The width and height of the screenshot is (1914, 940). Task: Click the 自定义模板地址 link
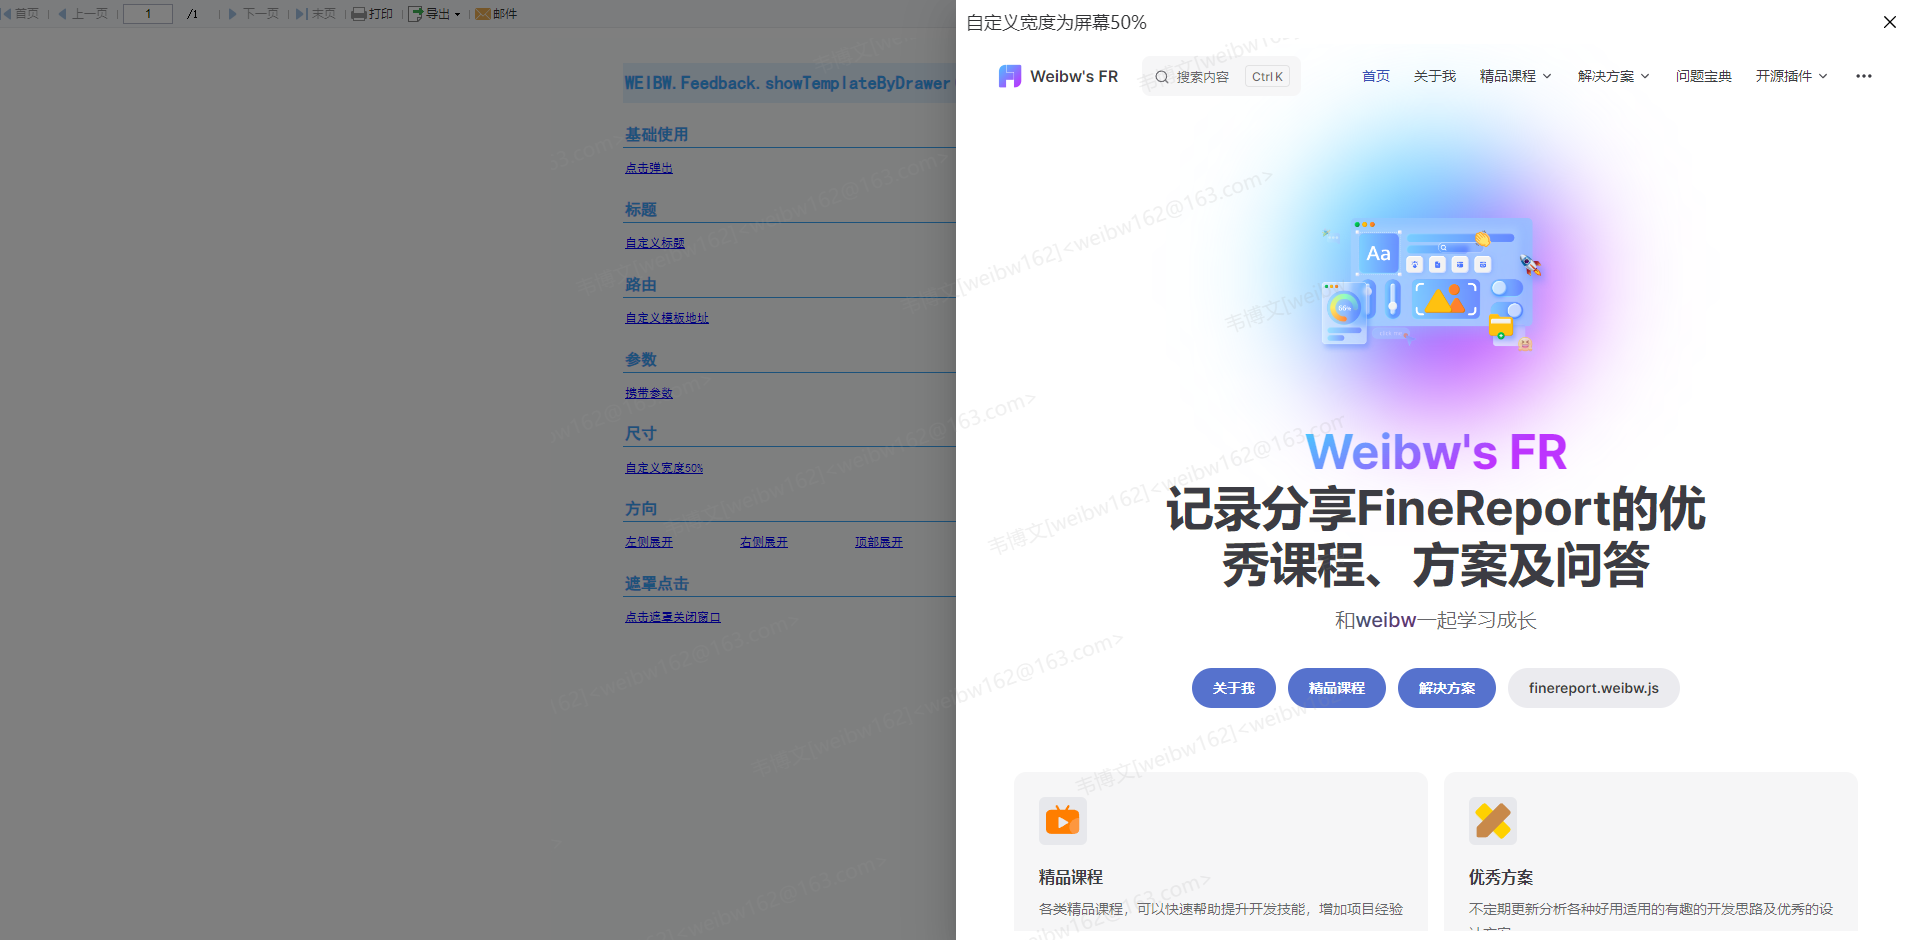pos(667,318)
